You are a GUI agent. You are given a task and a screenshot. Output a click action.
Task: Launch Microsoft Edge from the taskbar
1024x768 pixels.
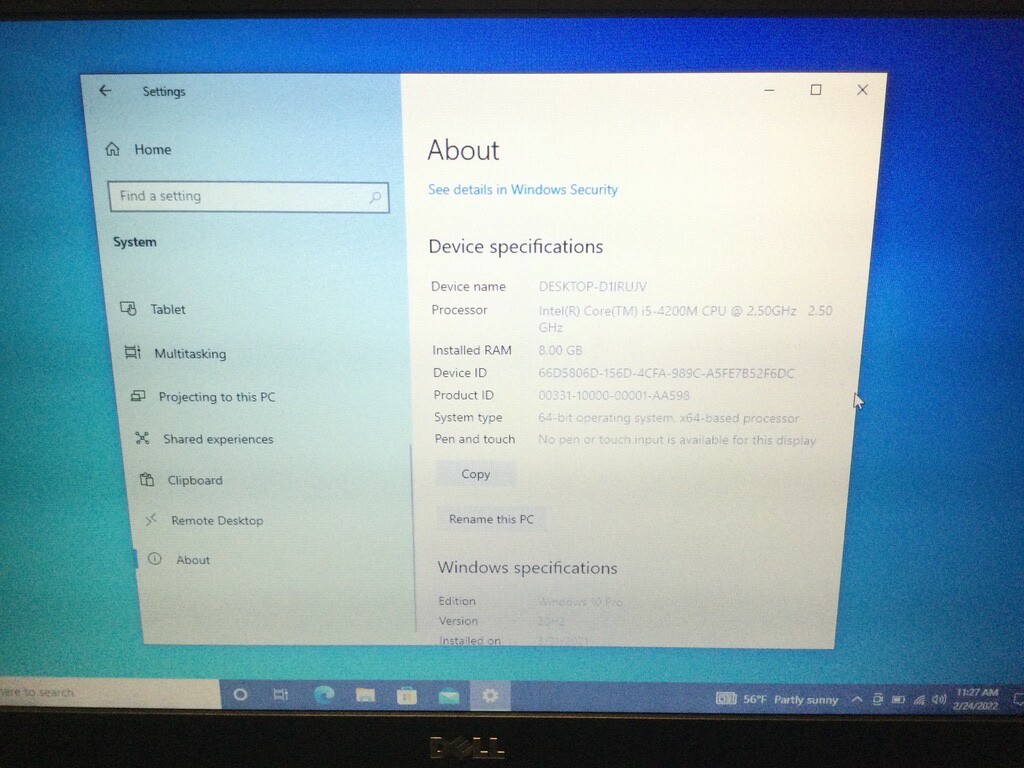coord(324,695)
